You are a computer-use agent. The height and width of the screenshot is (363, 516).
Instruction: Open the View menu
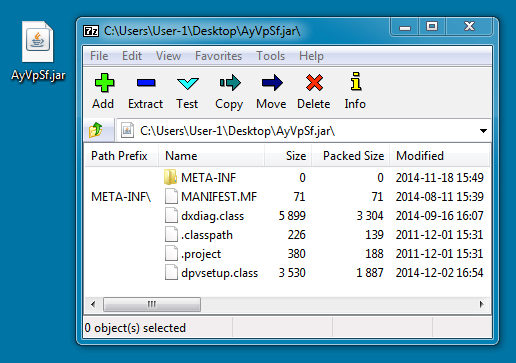click(168, 56)
